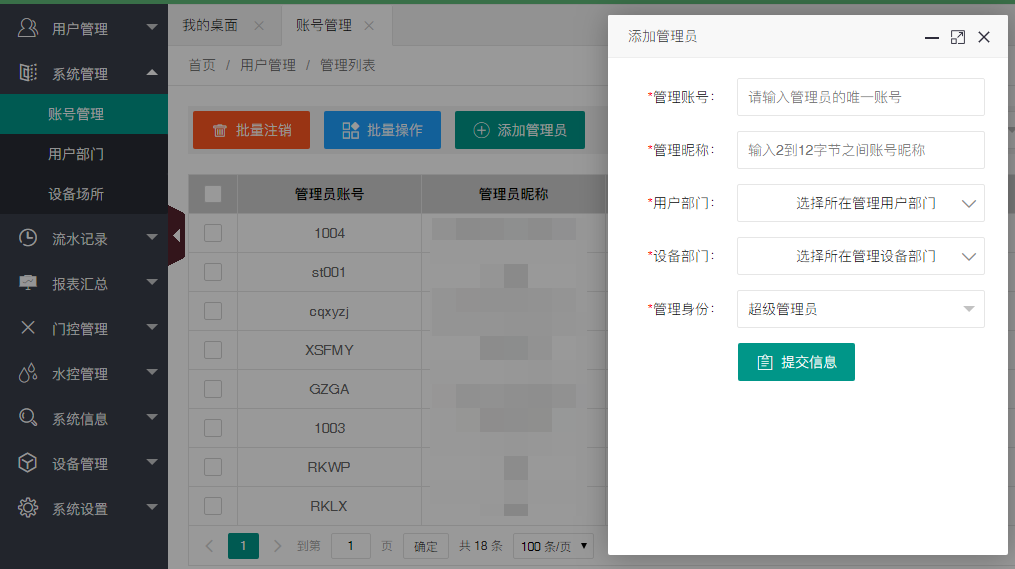Click the 门控管理 cross icon

point(28,328)
